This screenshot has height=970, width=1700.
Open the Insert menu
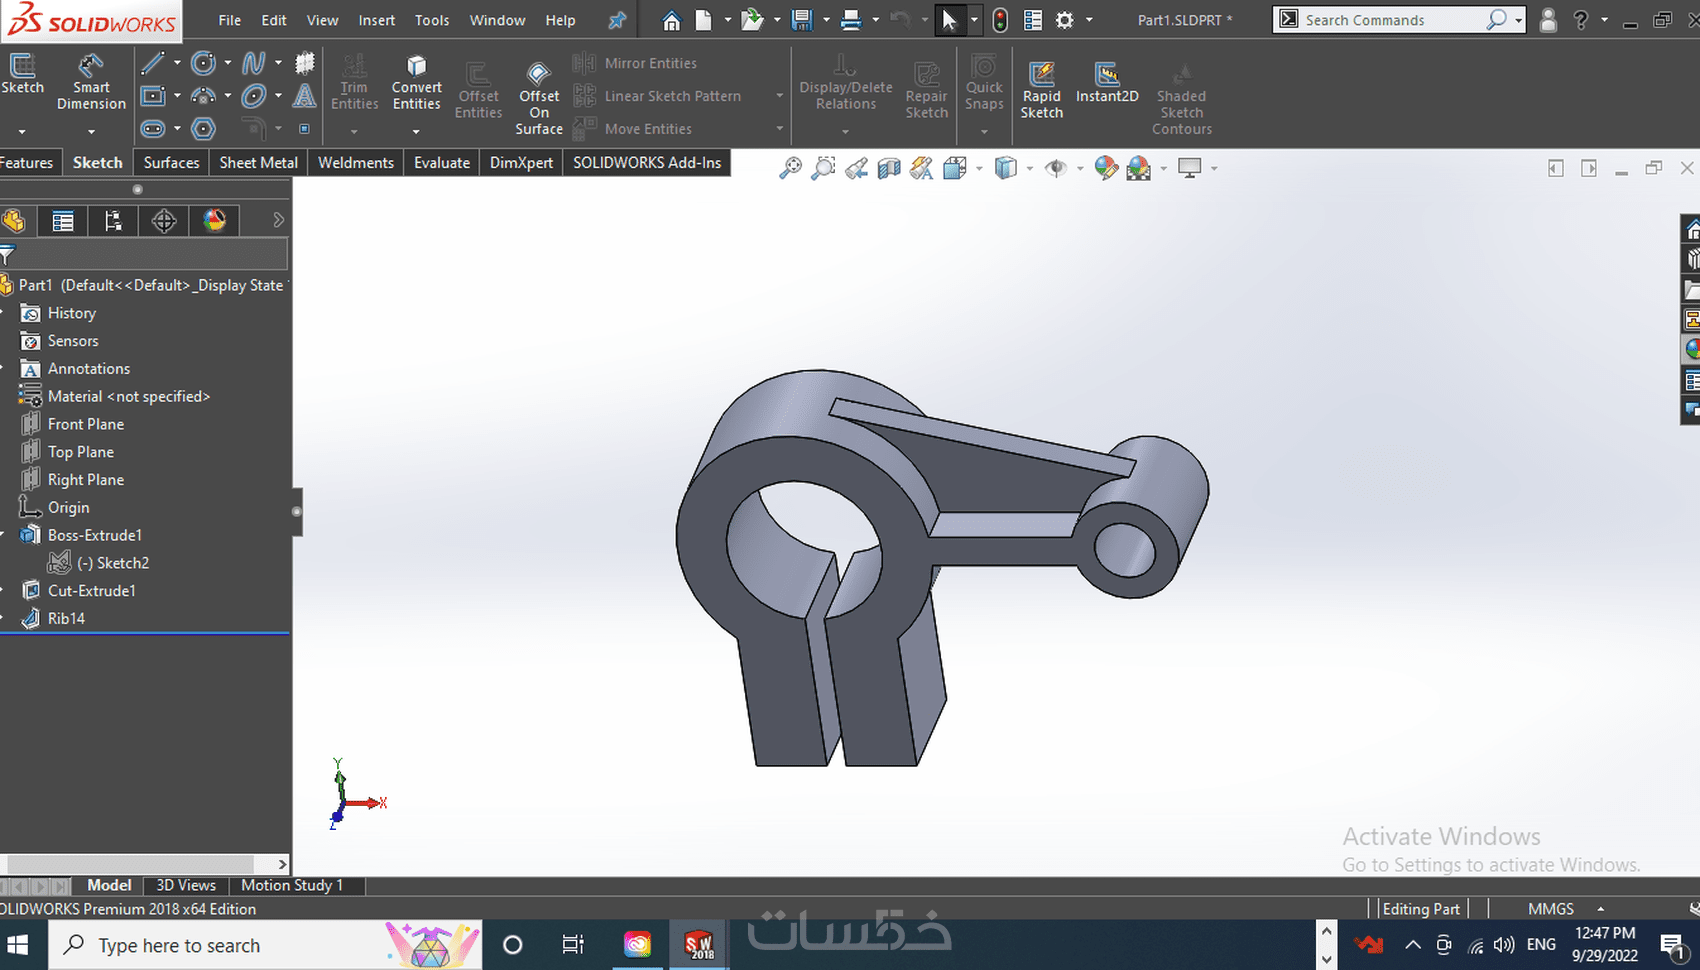[x=376, y=20]
